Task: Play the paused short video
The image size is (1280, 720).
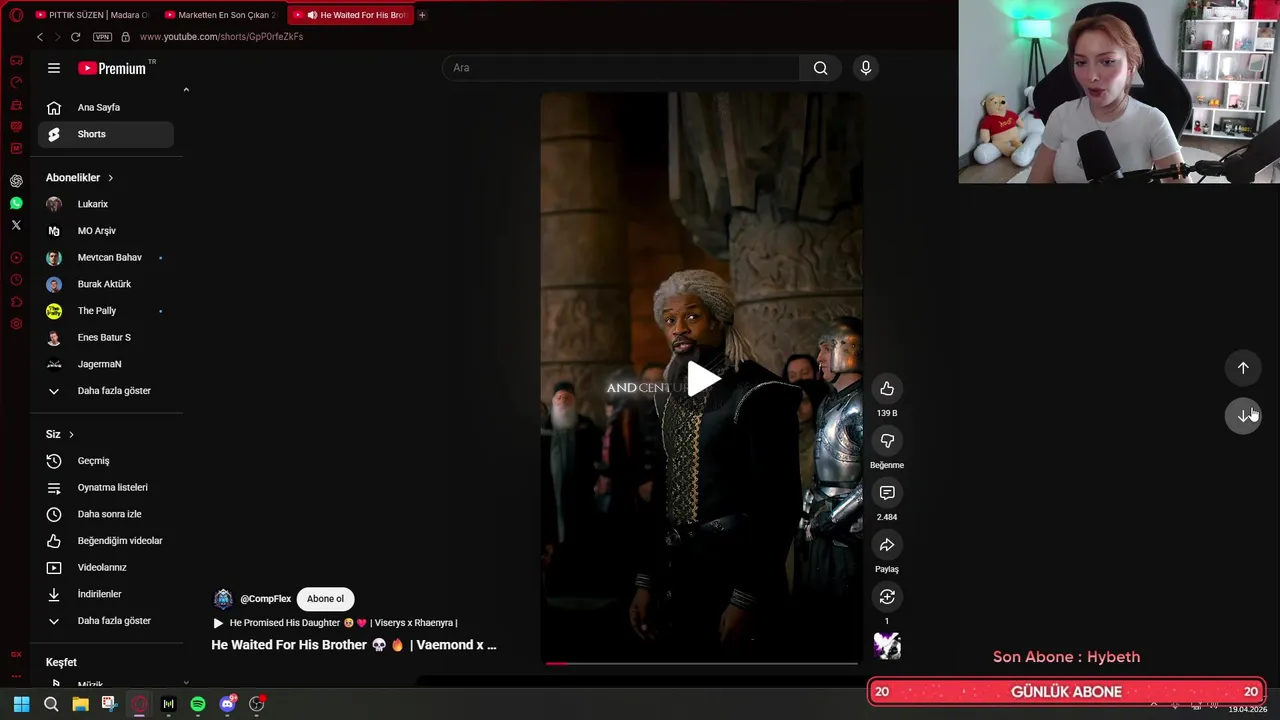Action: pyautogui.click(x=702, y=379)
